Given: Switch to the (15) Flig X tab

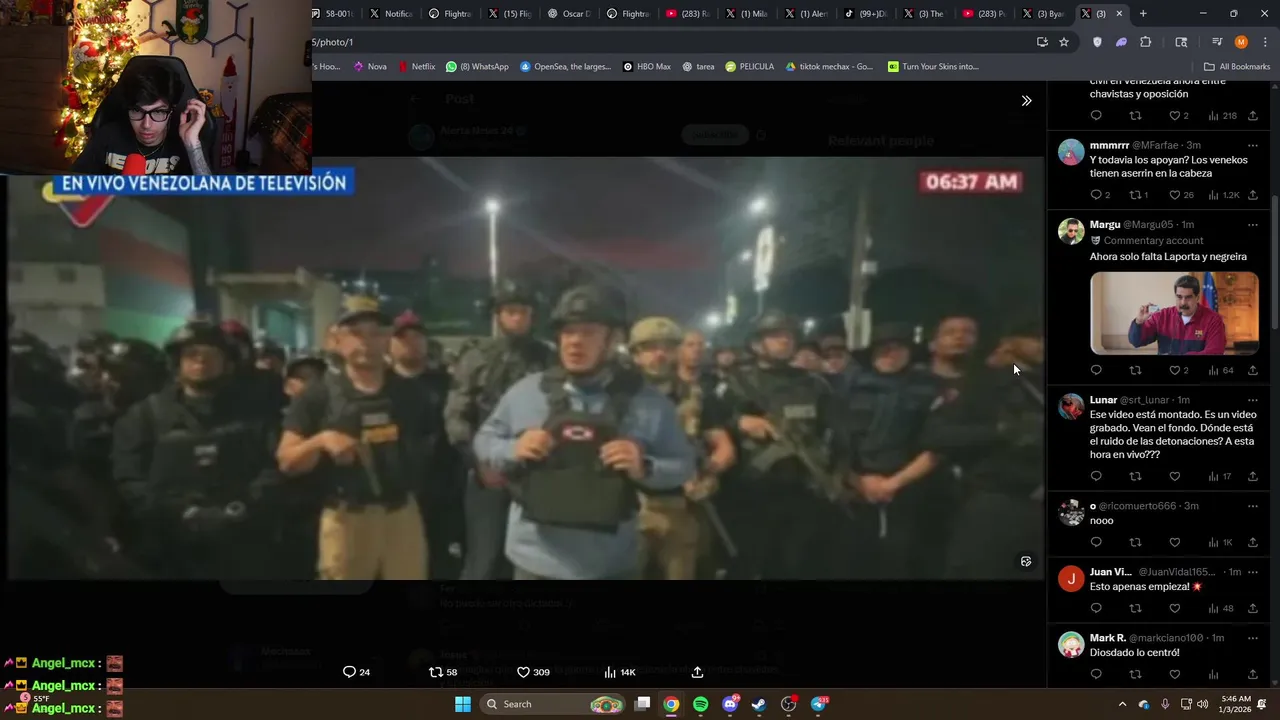Looking at the screenshot, I should [510, 13].
